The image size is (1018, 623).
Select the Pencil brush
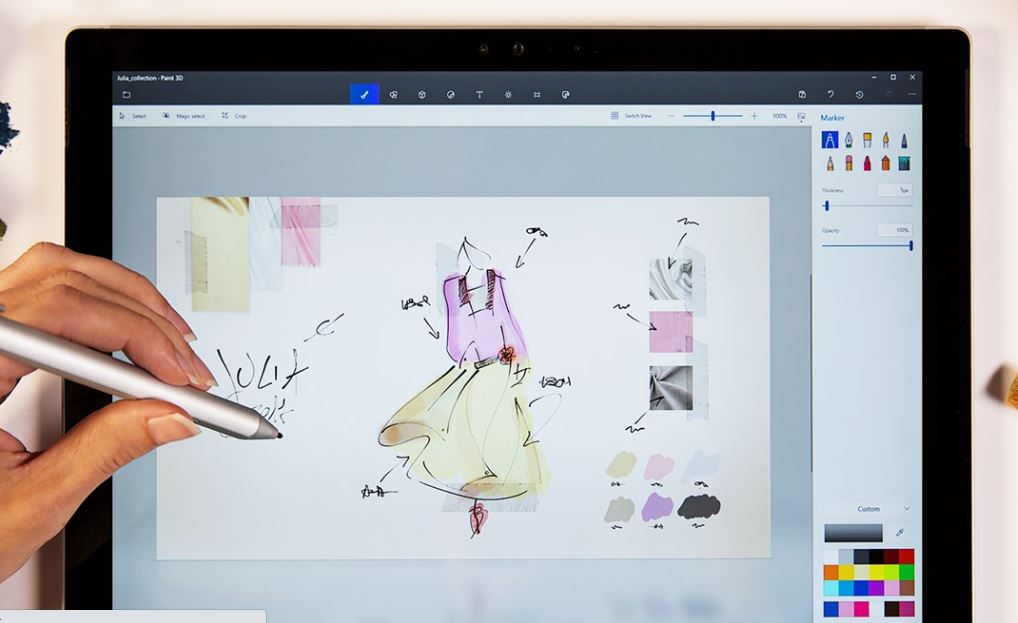click(830, 163)
